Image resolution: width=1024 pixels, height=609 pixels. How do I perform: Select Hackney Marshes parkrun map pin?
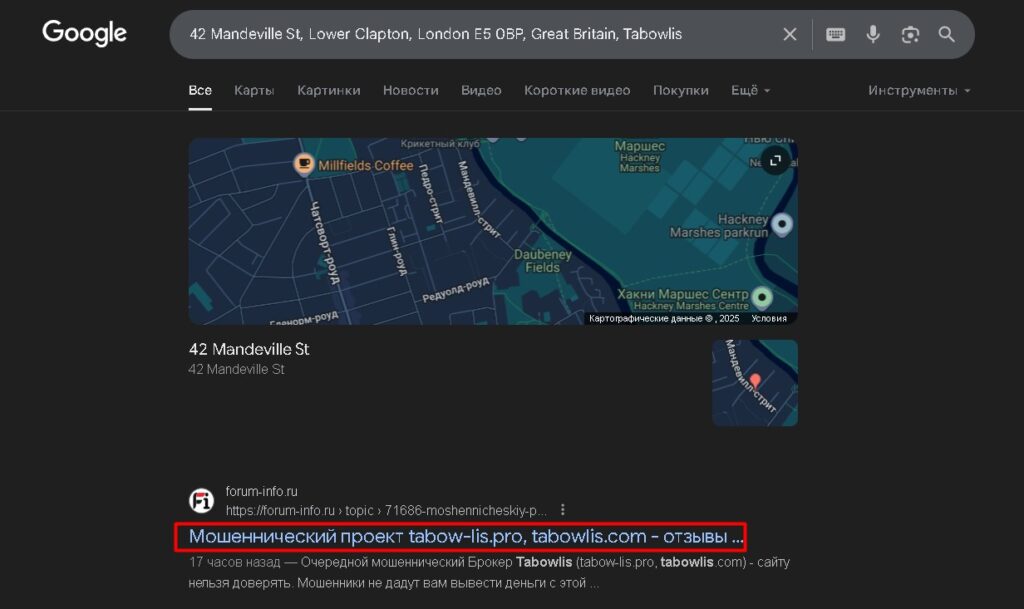pos(783,225)
